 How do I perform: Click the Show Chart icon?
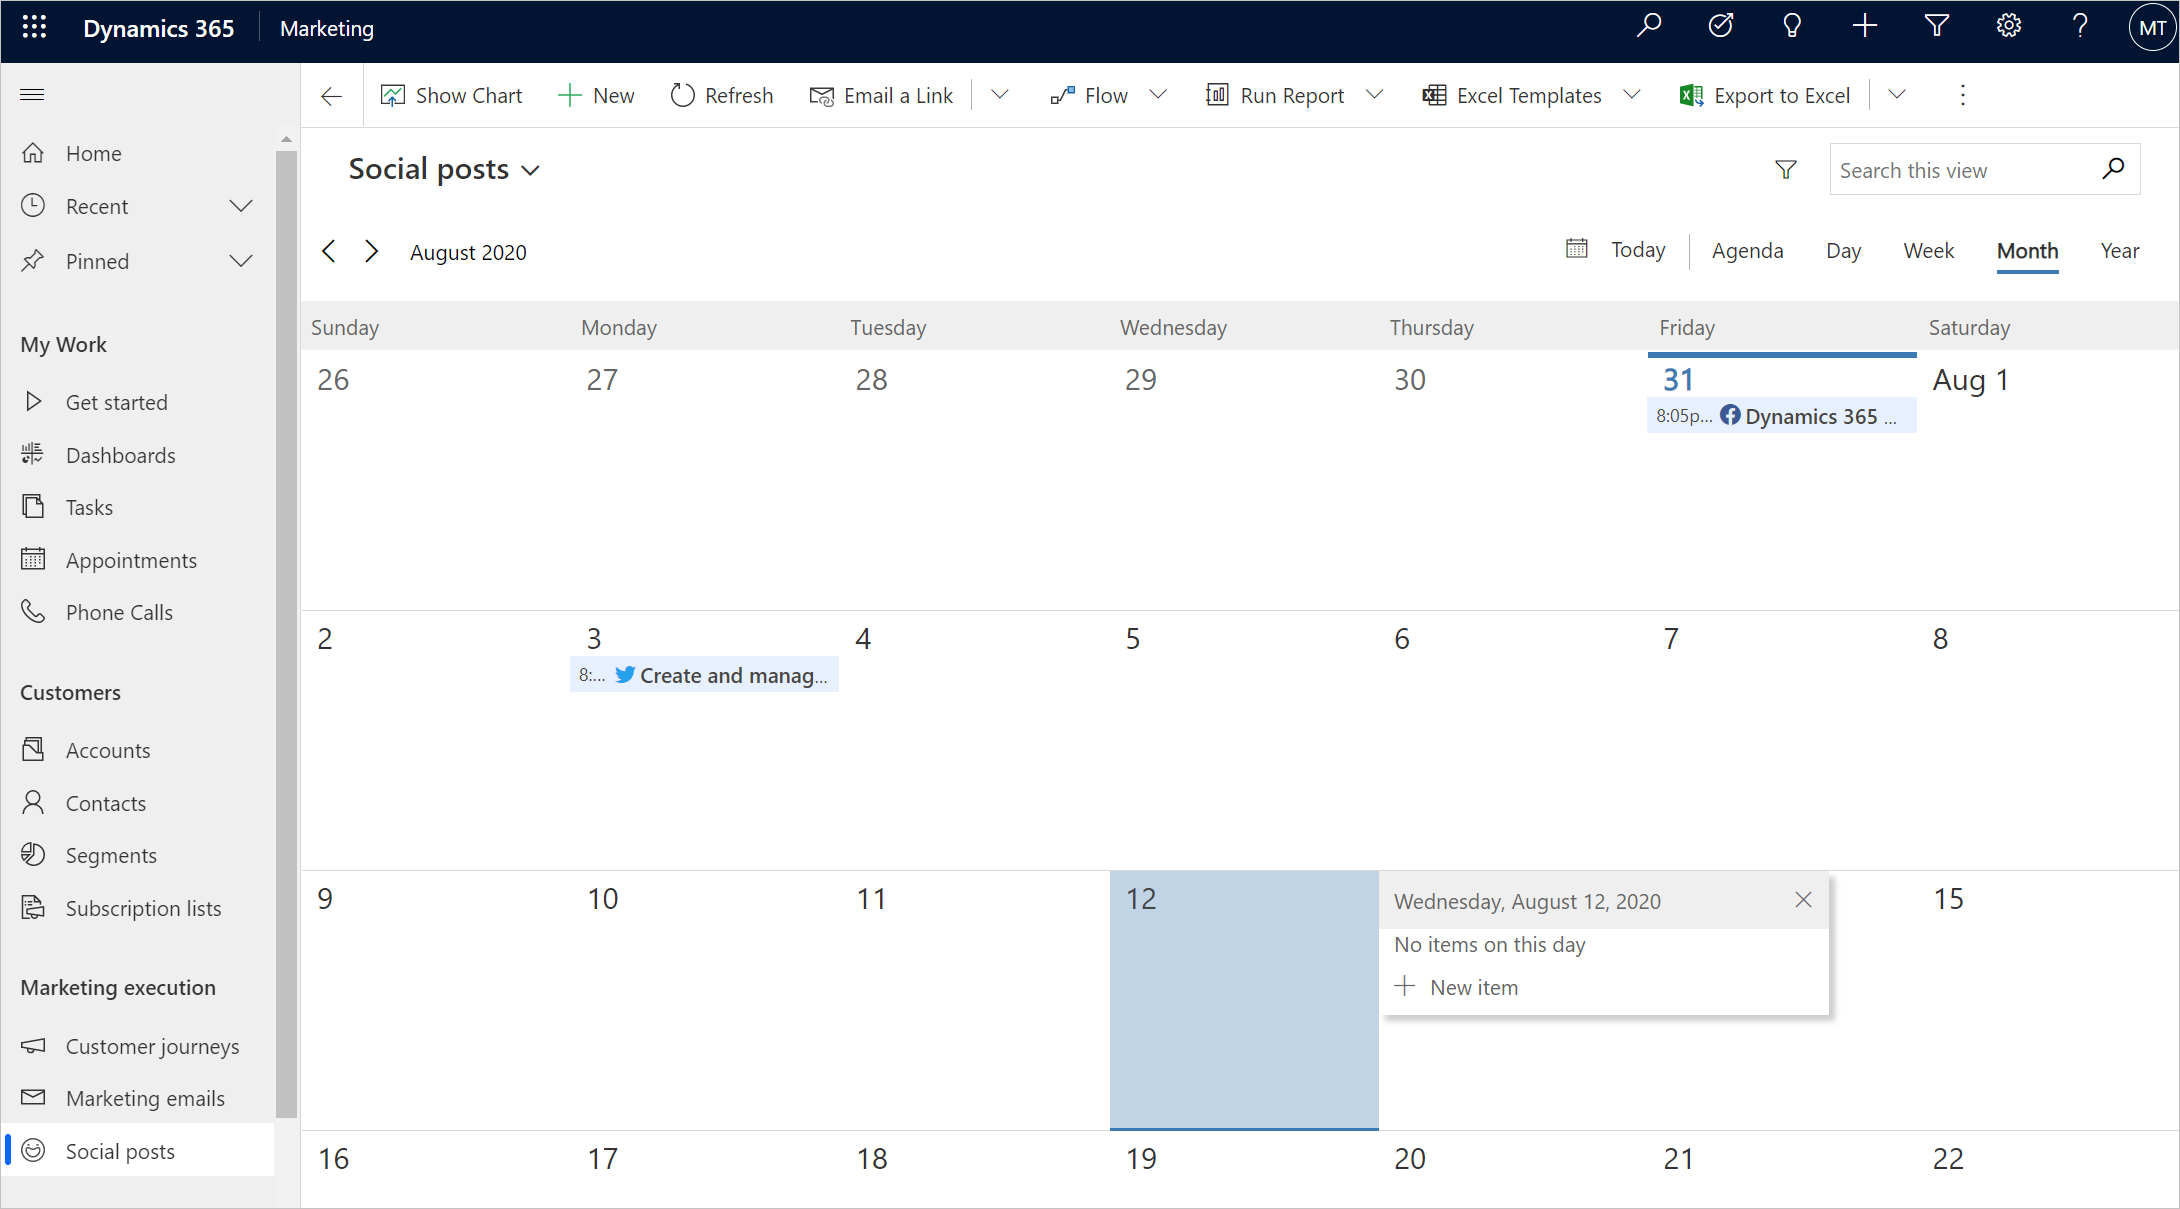[x=391, y=94]
